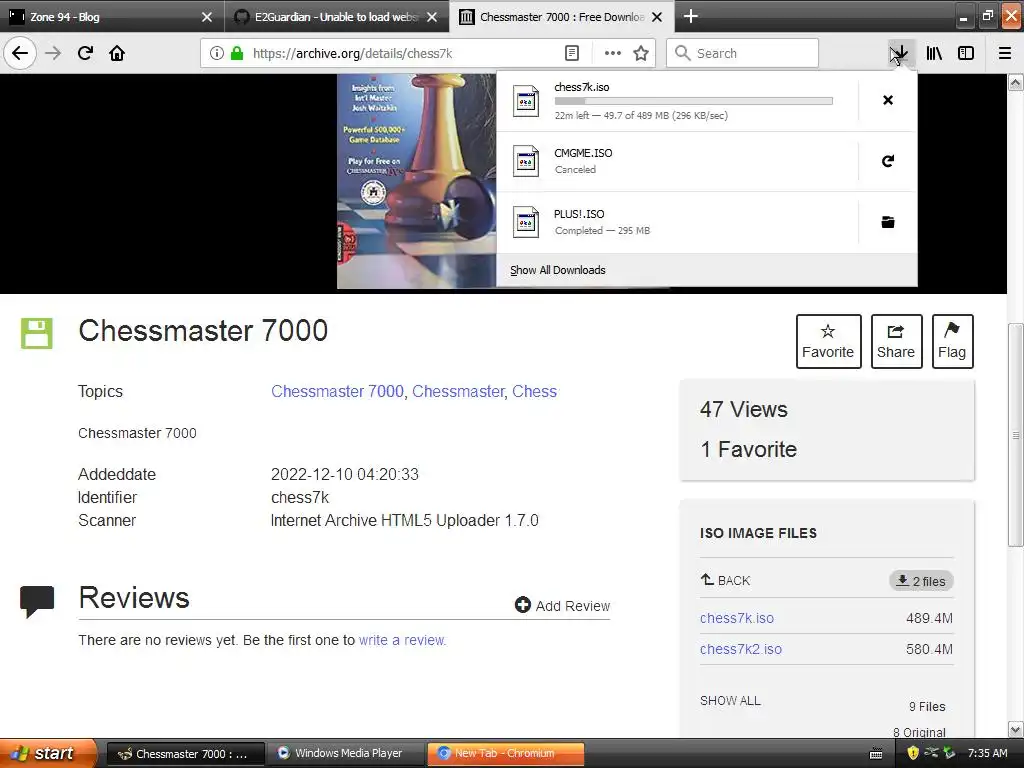This screenshot has width=1024, height=768.
Task: Close the E2Guardian tab
Action: click(x=432, y=17)
